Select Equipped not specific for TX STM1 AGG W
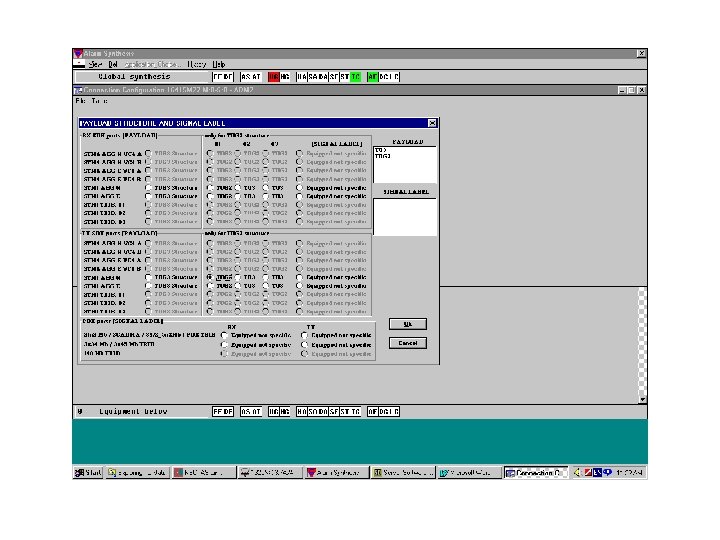The width and height of the screenshot is (720, 540). (x=300, y=277)
